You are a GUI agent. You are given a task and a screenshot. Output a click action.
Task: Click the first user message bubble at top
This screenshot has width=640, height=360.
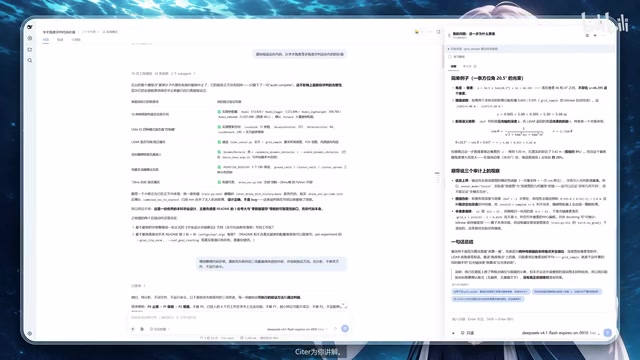(300, 54)
